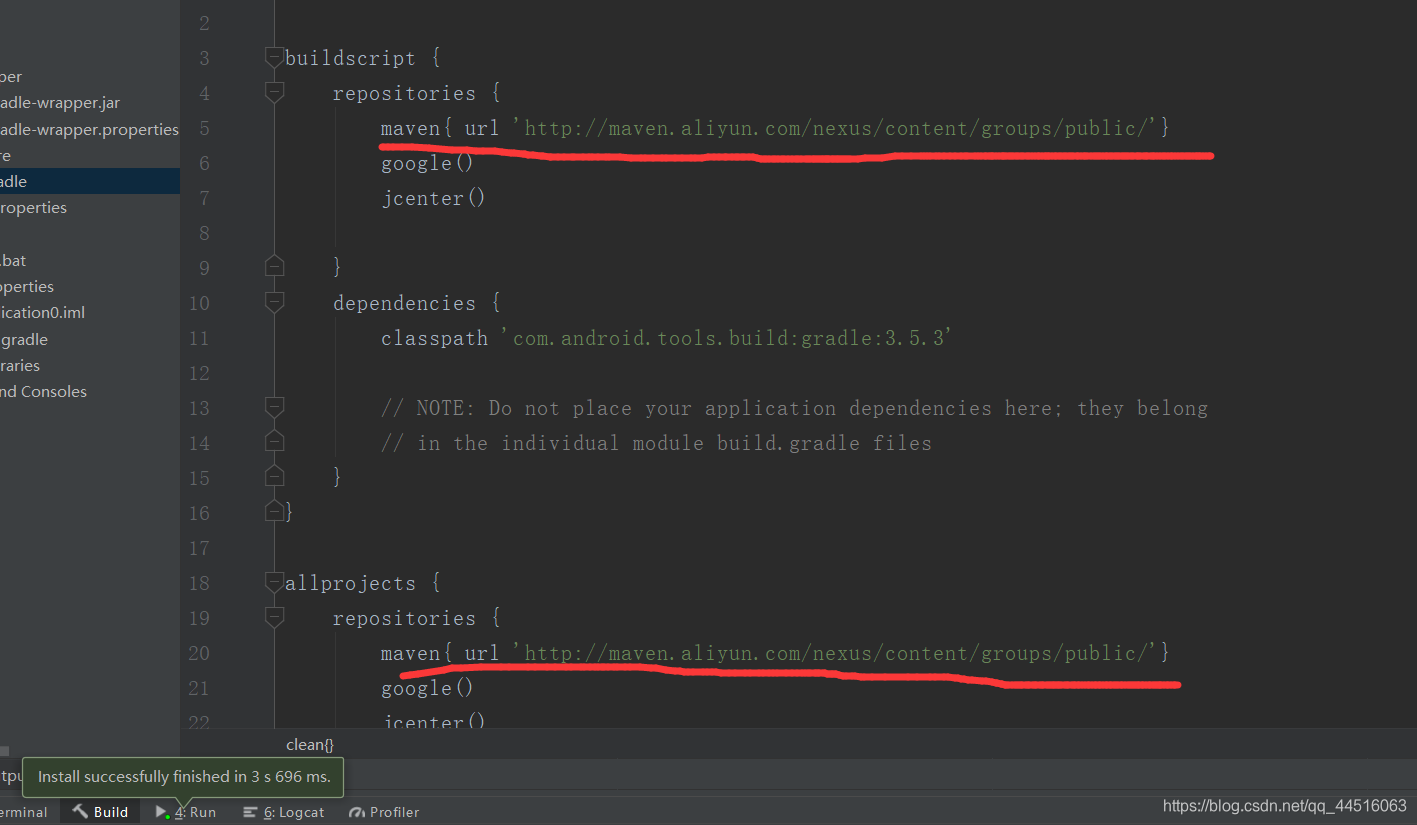1417x825 pixels.
Task: Click line number 20 in gutter
Action: point(199,653)
